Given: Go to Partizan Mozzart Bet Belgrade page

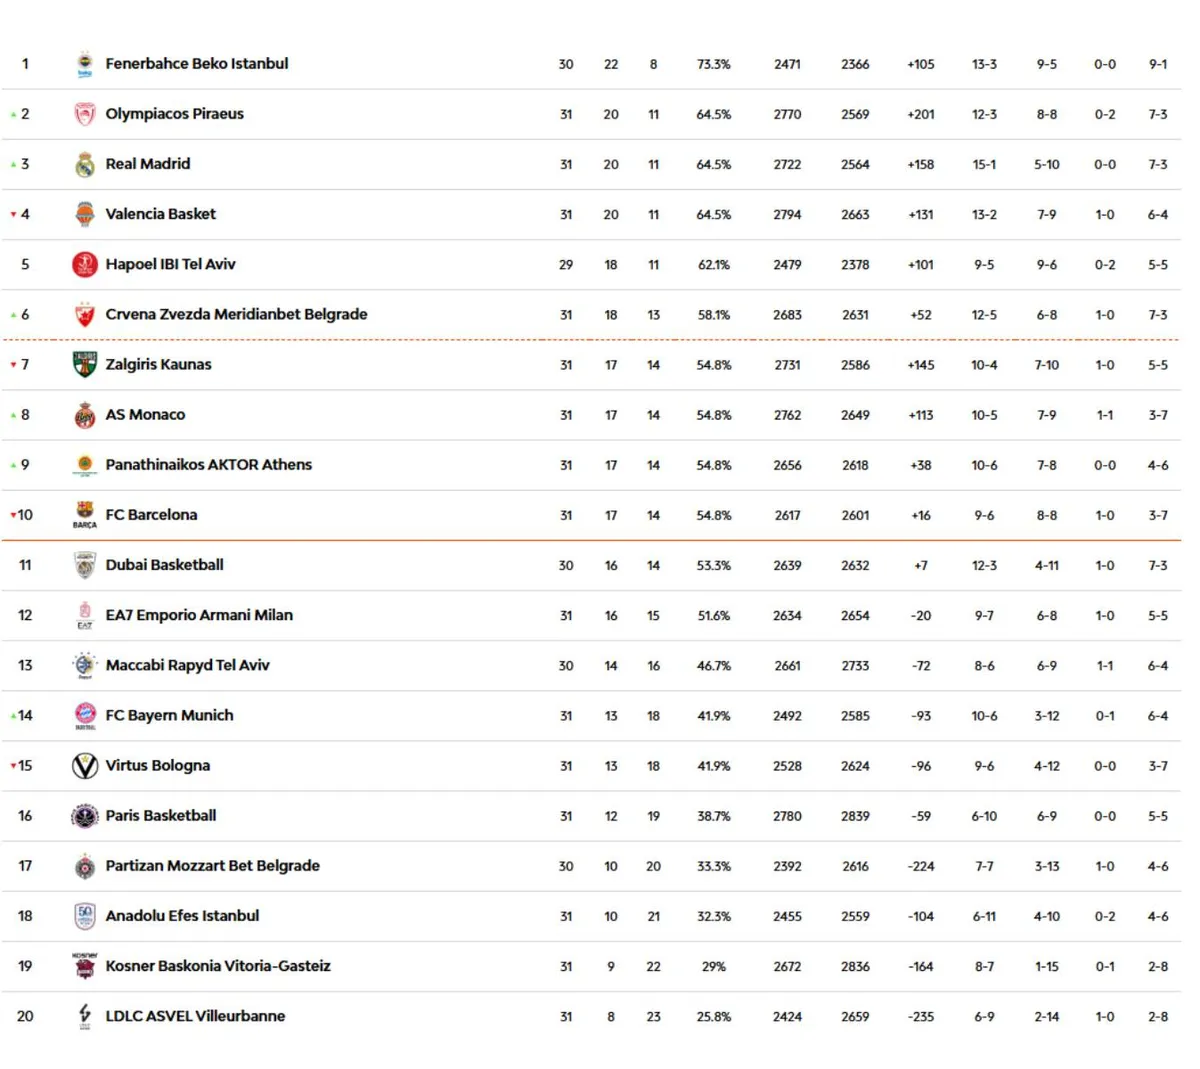Looking at the screenshot, I should click(x=212, y=866).
